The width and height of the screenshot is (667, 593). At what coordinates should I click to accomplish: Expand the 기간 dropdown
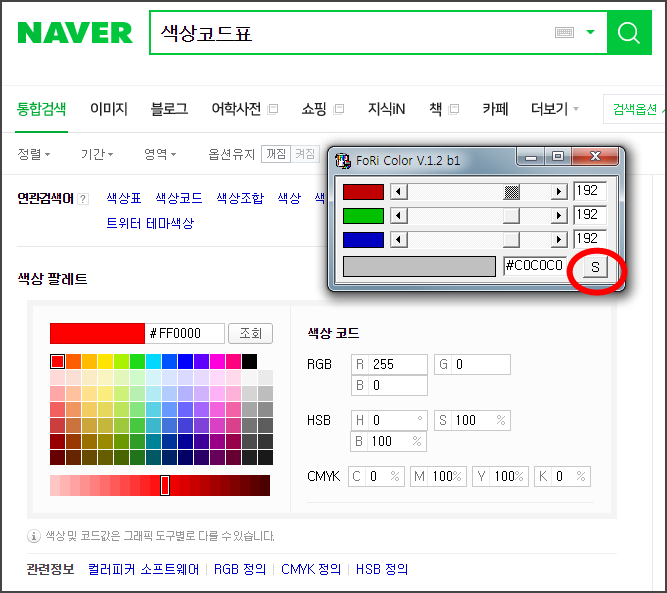[97, 154]
